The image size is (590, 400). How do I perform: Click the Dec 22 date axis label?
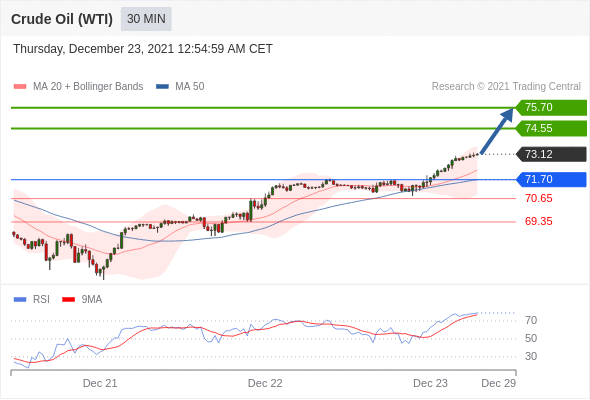click(265, 383)
